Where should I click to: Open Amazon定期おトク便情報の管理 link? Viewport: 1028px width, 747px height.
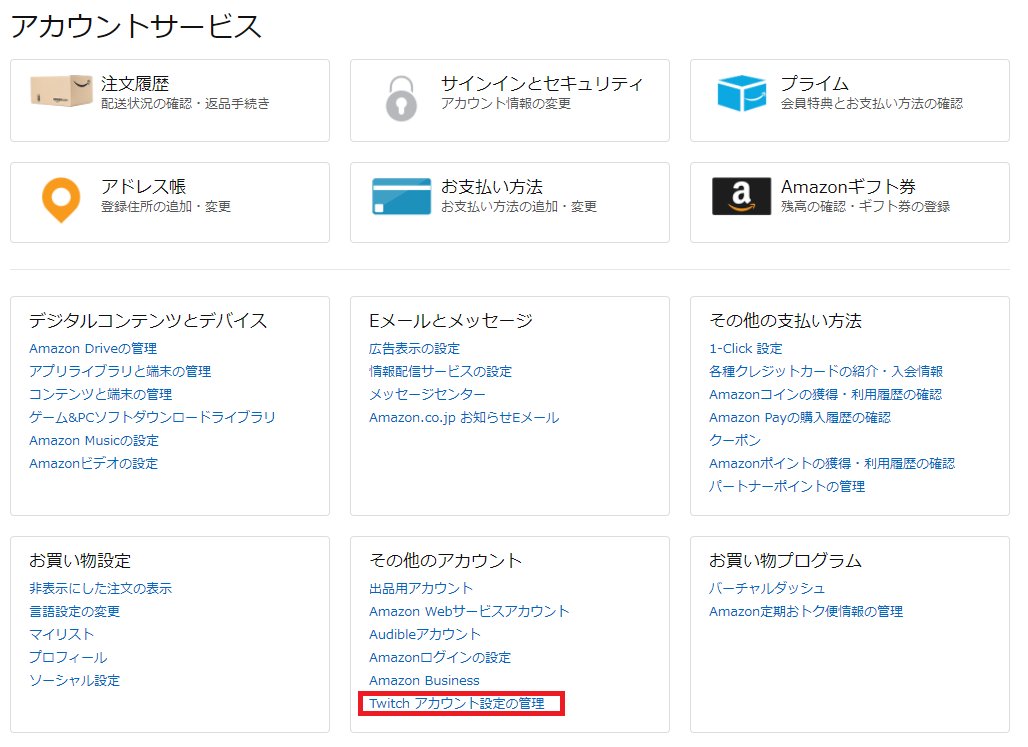click(806, 611)
